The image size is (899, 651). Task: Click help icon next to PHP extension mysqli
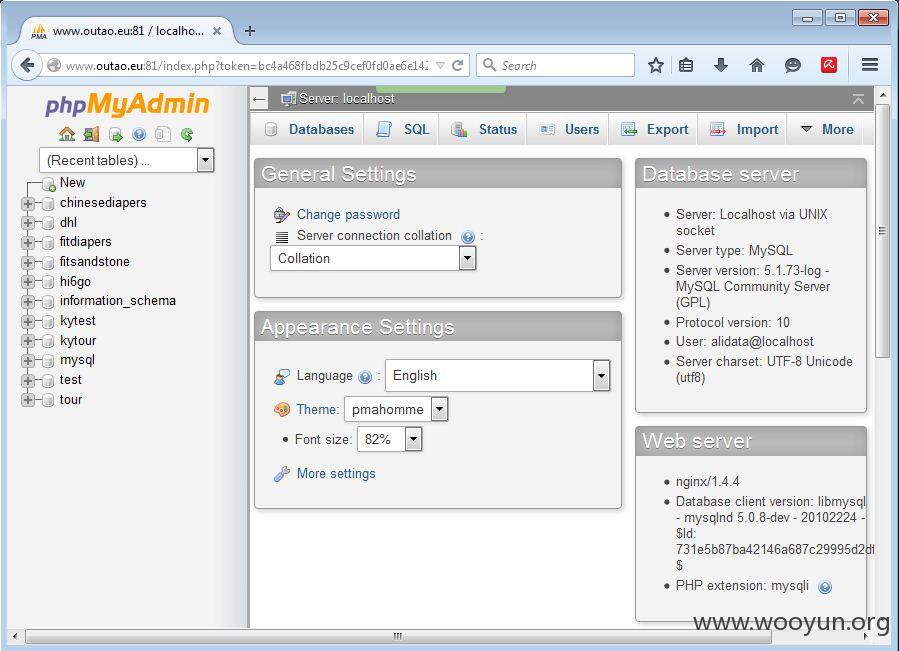coord(824,587)
